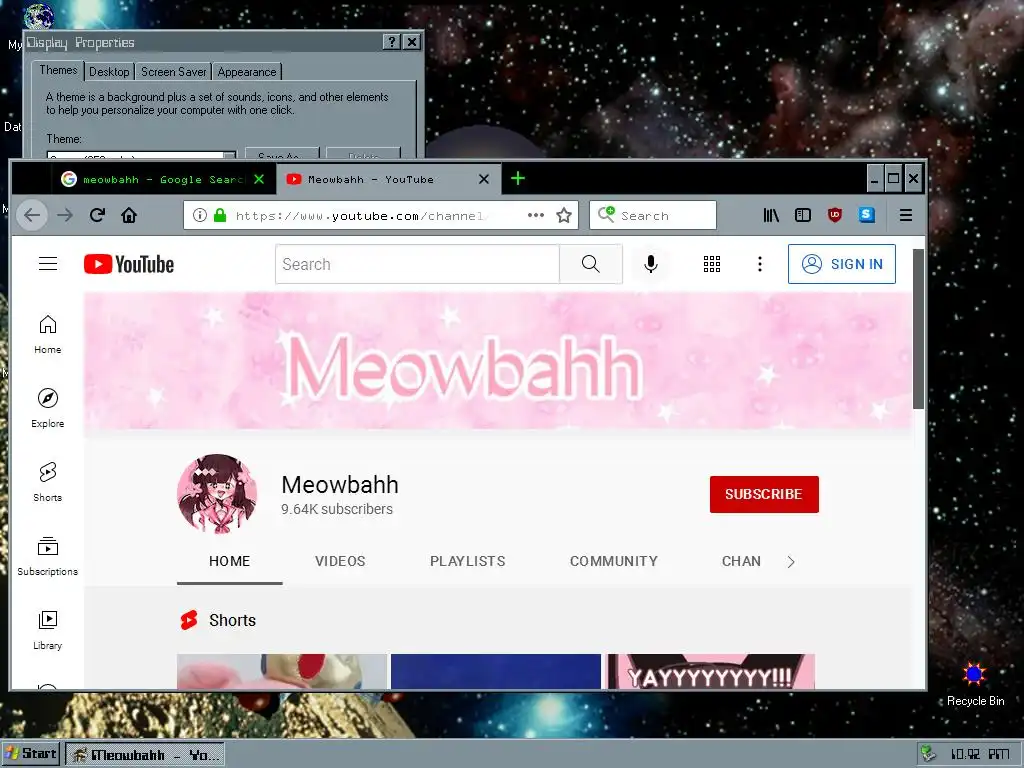Click the URL address bar field
The image size is (1024, 768).
point(379,216)
